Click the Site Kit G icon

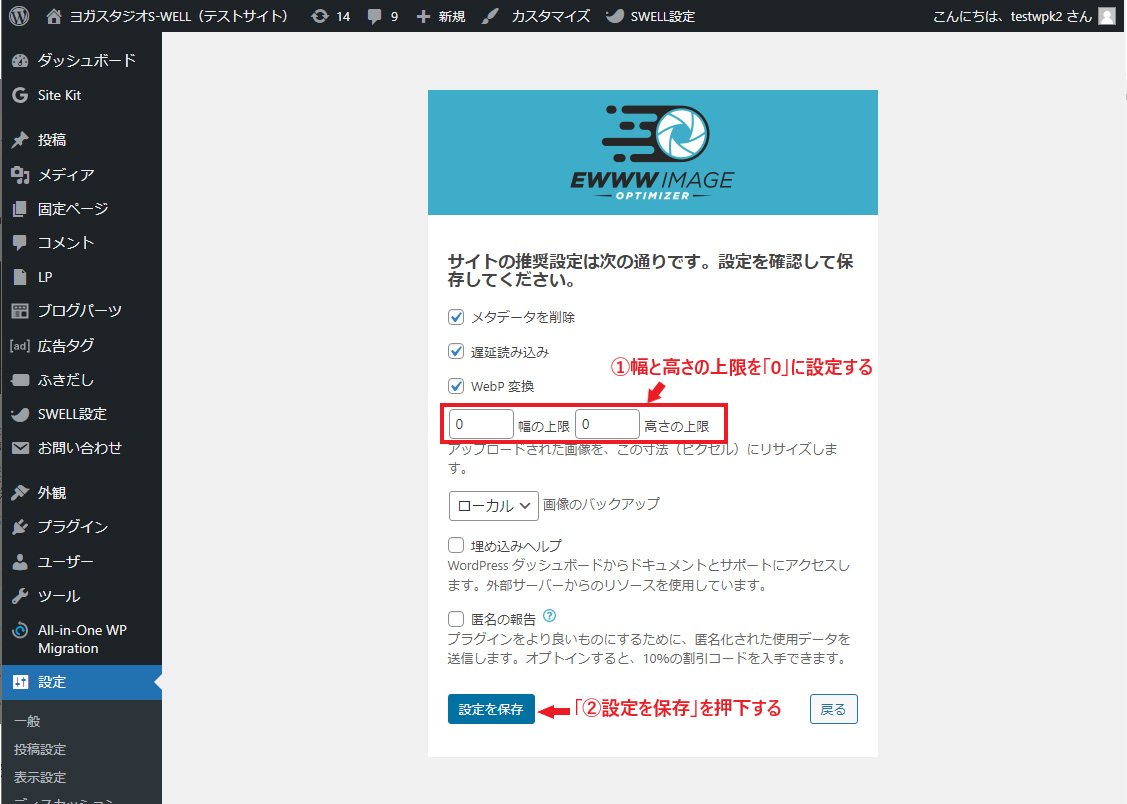20,95
